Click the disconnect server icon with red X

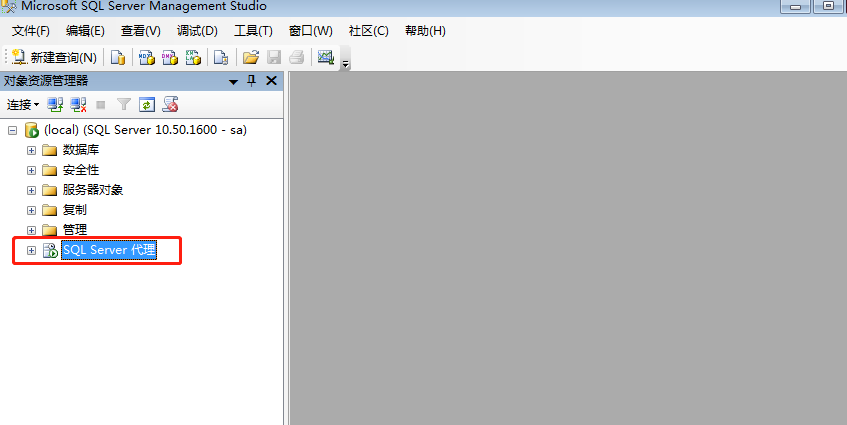(78, 105)
